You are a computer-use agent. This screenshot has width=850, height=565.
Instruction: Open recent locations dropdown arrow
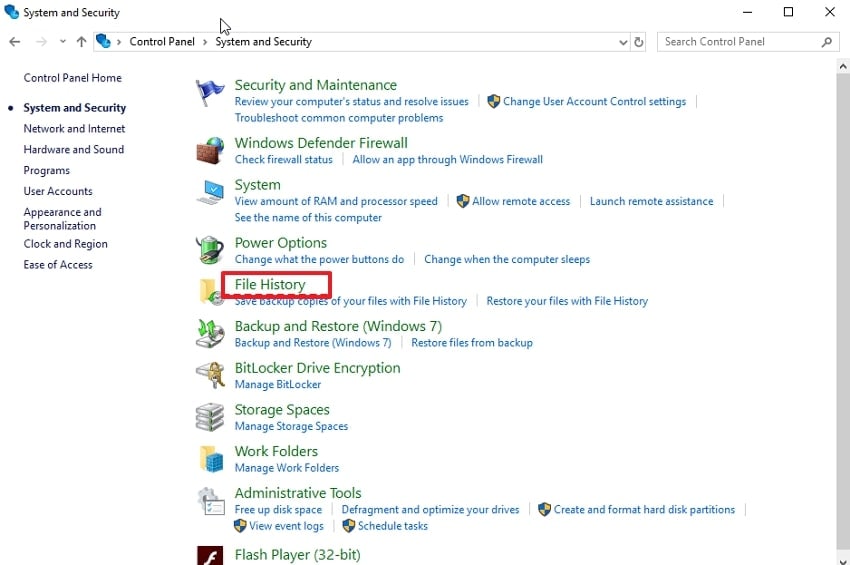(x=63, y=42)
